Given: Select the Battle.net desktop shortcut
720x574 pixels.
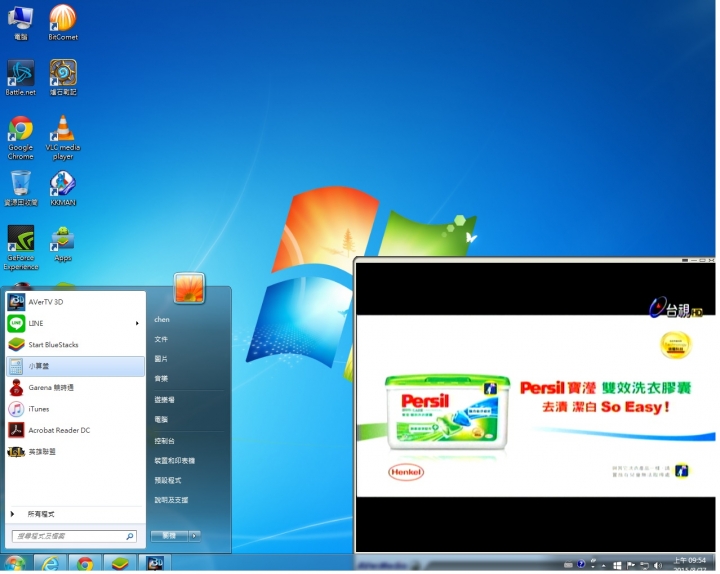Looking at the screenshot, I should tap(20, 78).
